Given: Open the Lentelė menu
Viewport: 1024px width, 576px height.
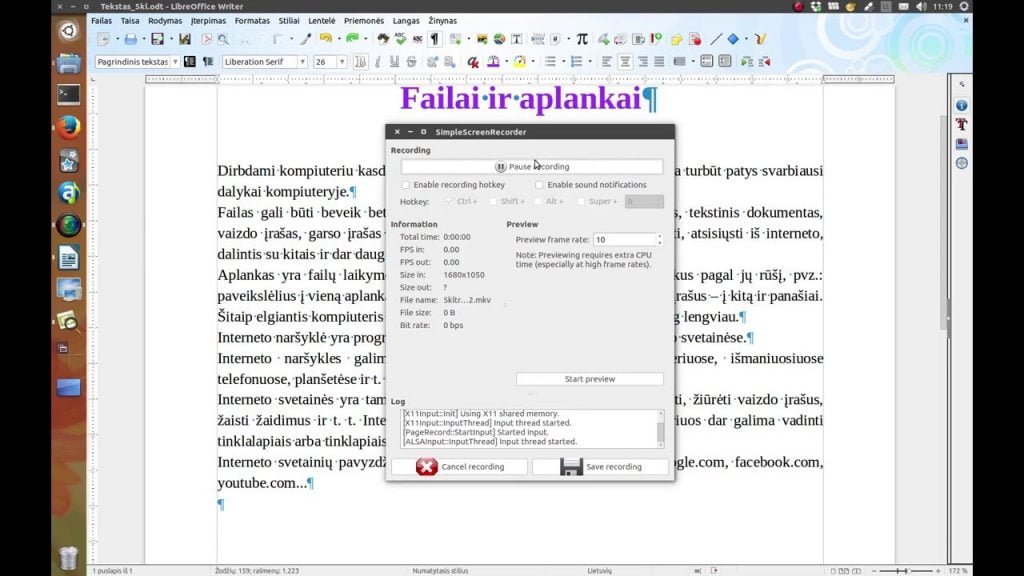Looking at the screenshot, I should click(x=321, y=21).
